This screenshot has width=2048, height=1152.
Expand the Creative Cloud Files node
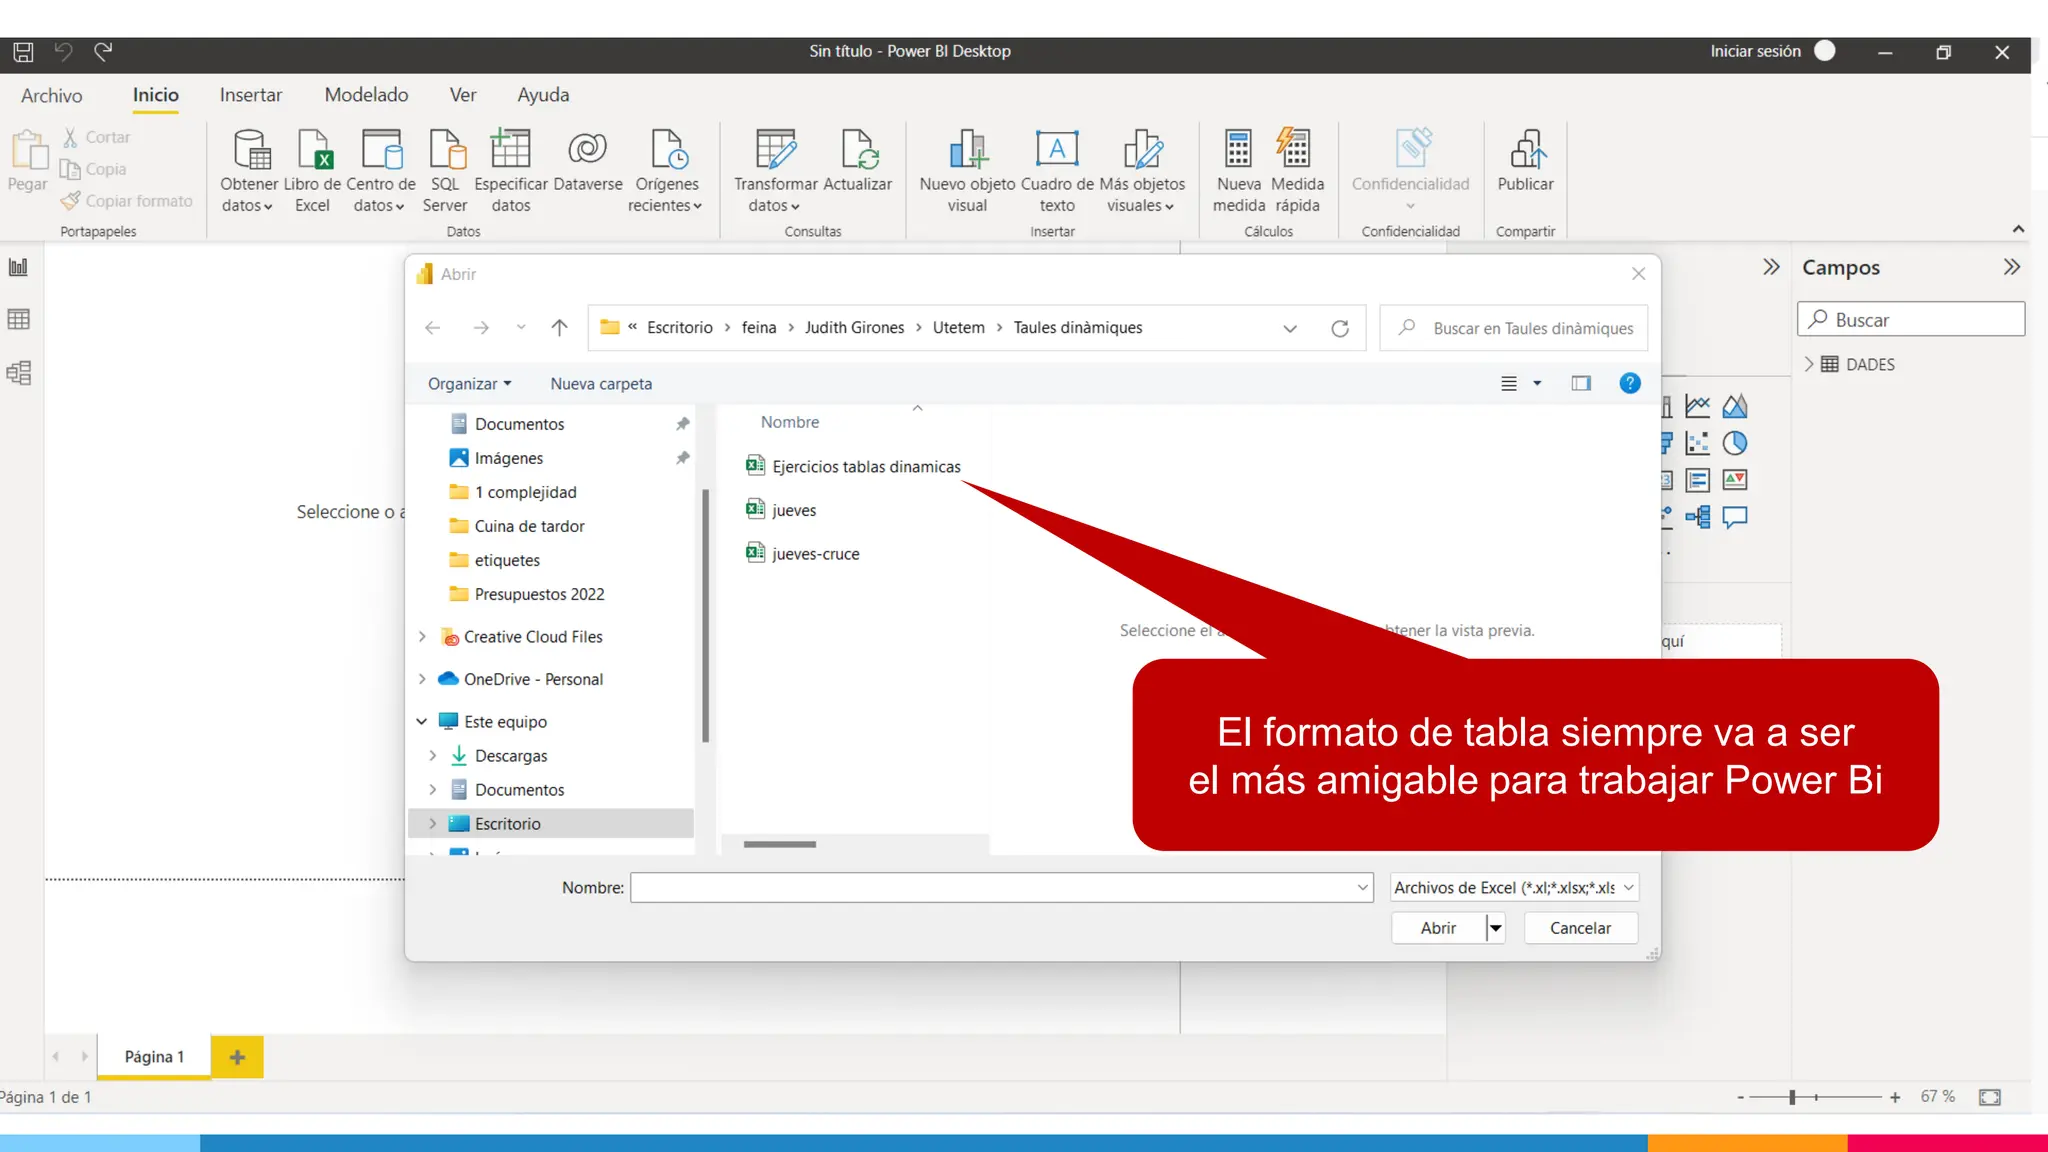tap(422, 637)
